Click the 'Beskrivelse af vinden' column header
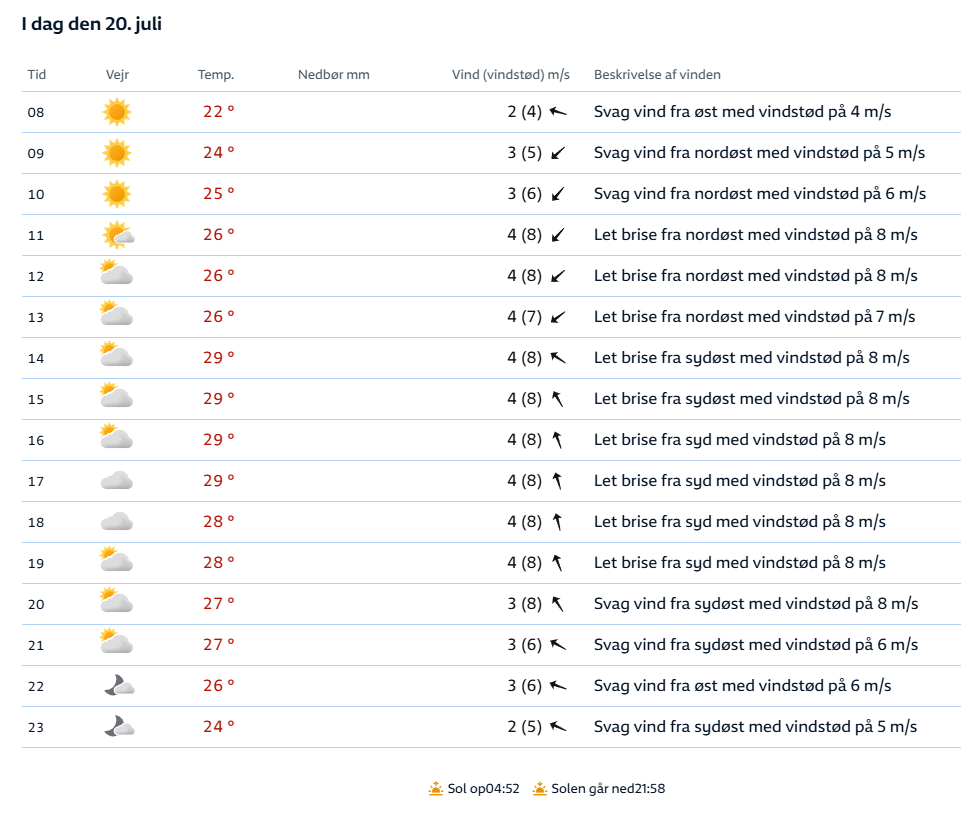The width and height of the screenshot is (961, 817). click(657, 75)
